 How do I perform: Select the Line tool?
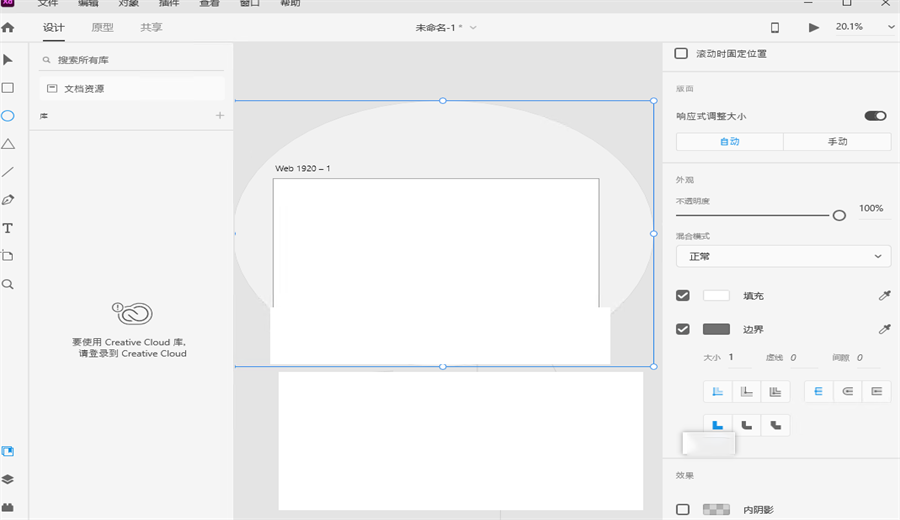click(x=8, y=172)
